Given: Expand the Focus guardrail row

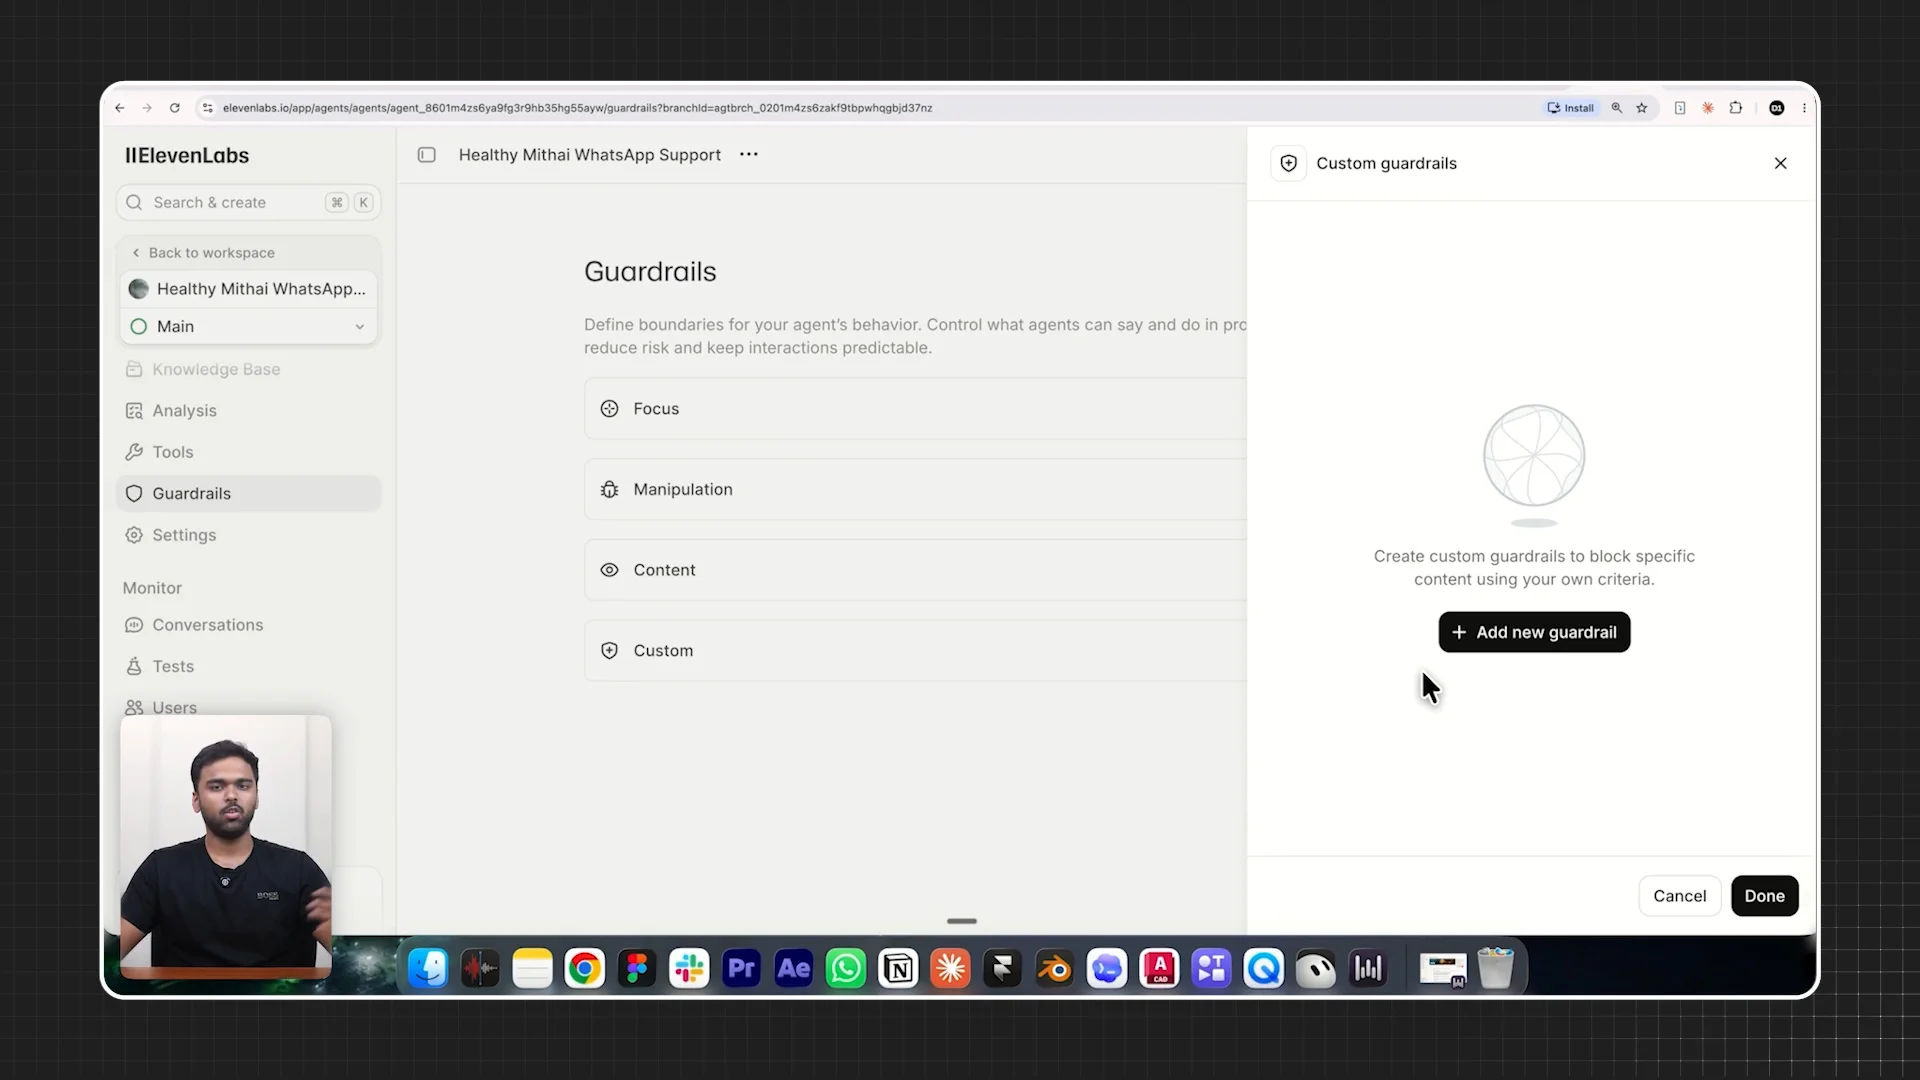Looking at the screenshot, I should point(915,408).
